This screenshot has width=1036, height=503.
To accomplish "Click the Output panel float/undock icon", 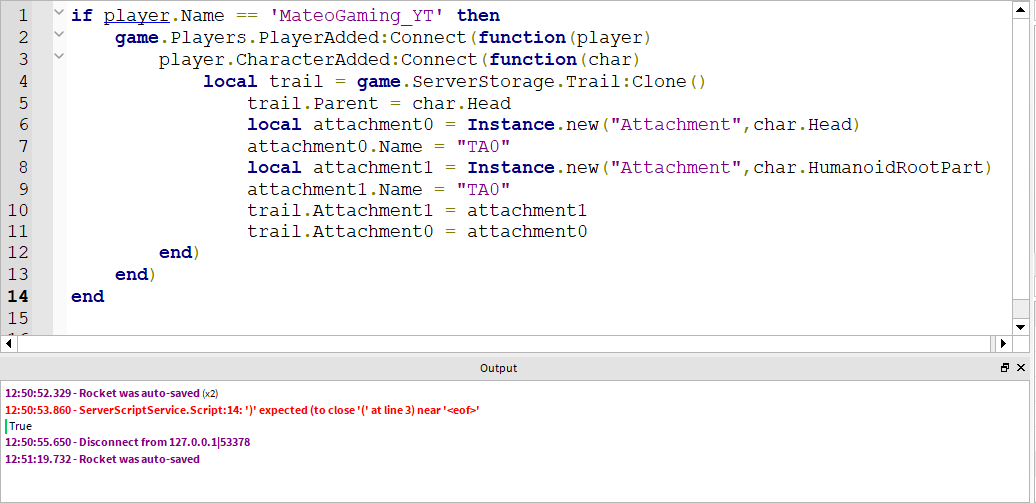I will 1005,368.
